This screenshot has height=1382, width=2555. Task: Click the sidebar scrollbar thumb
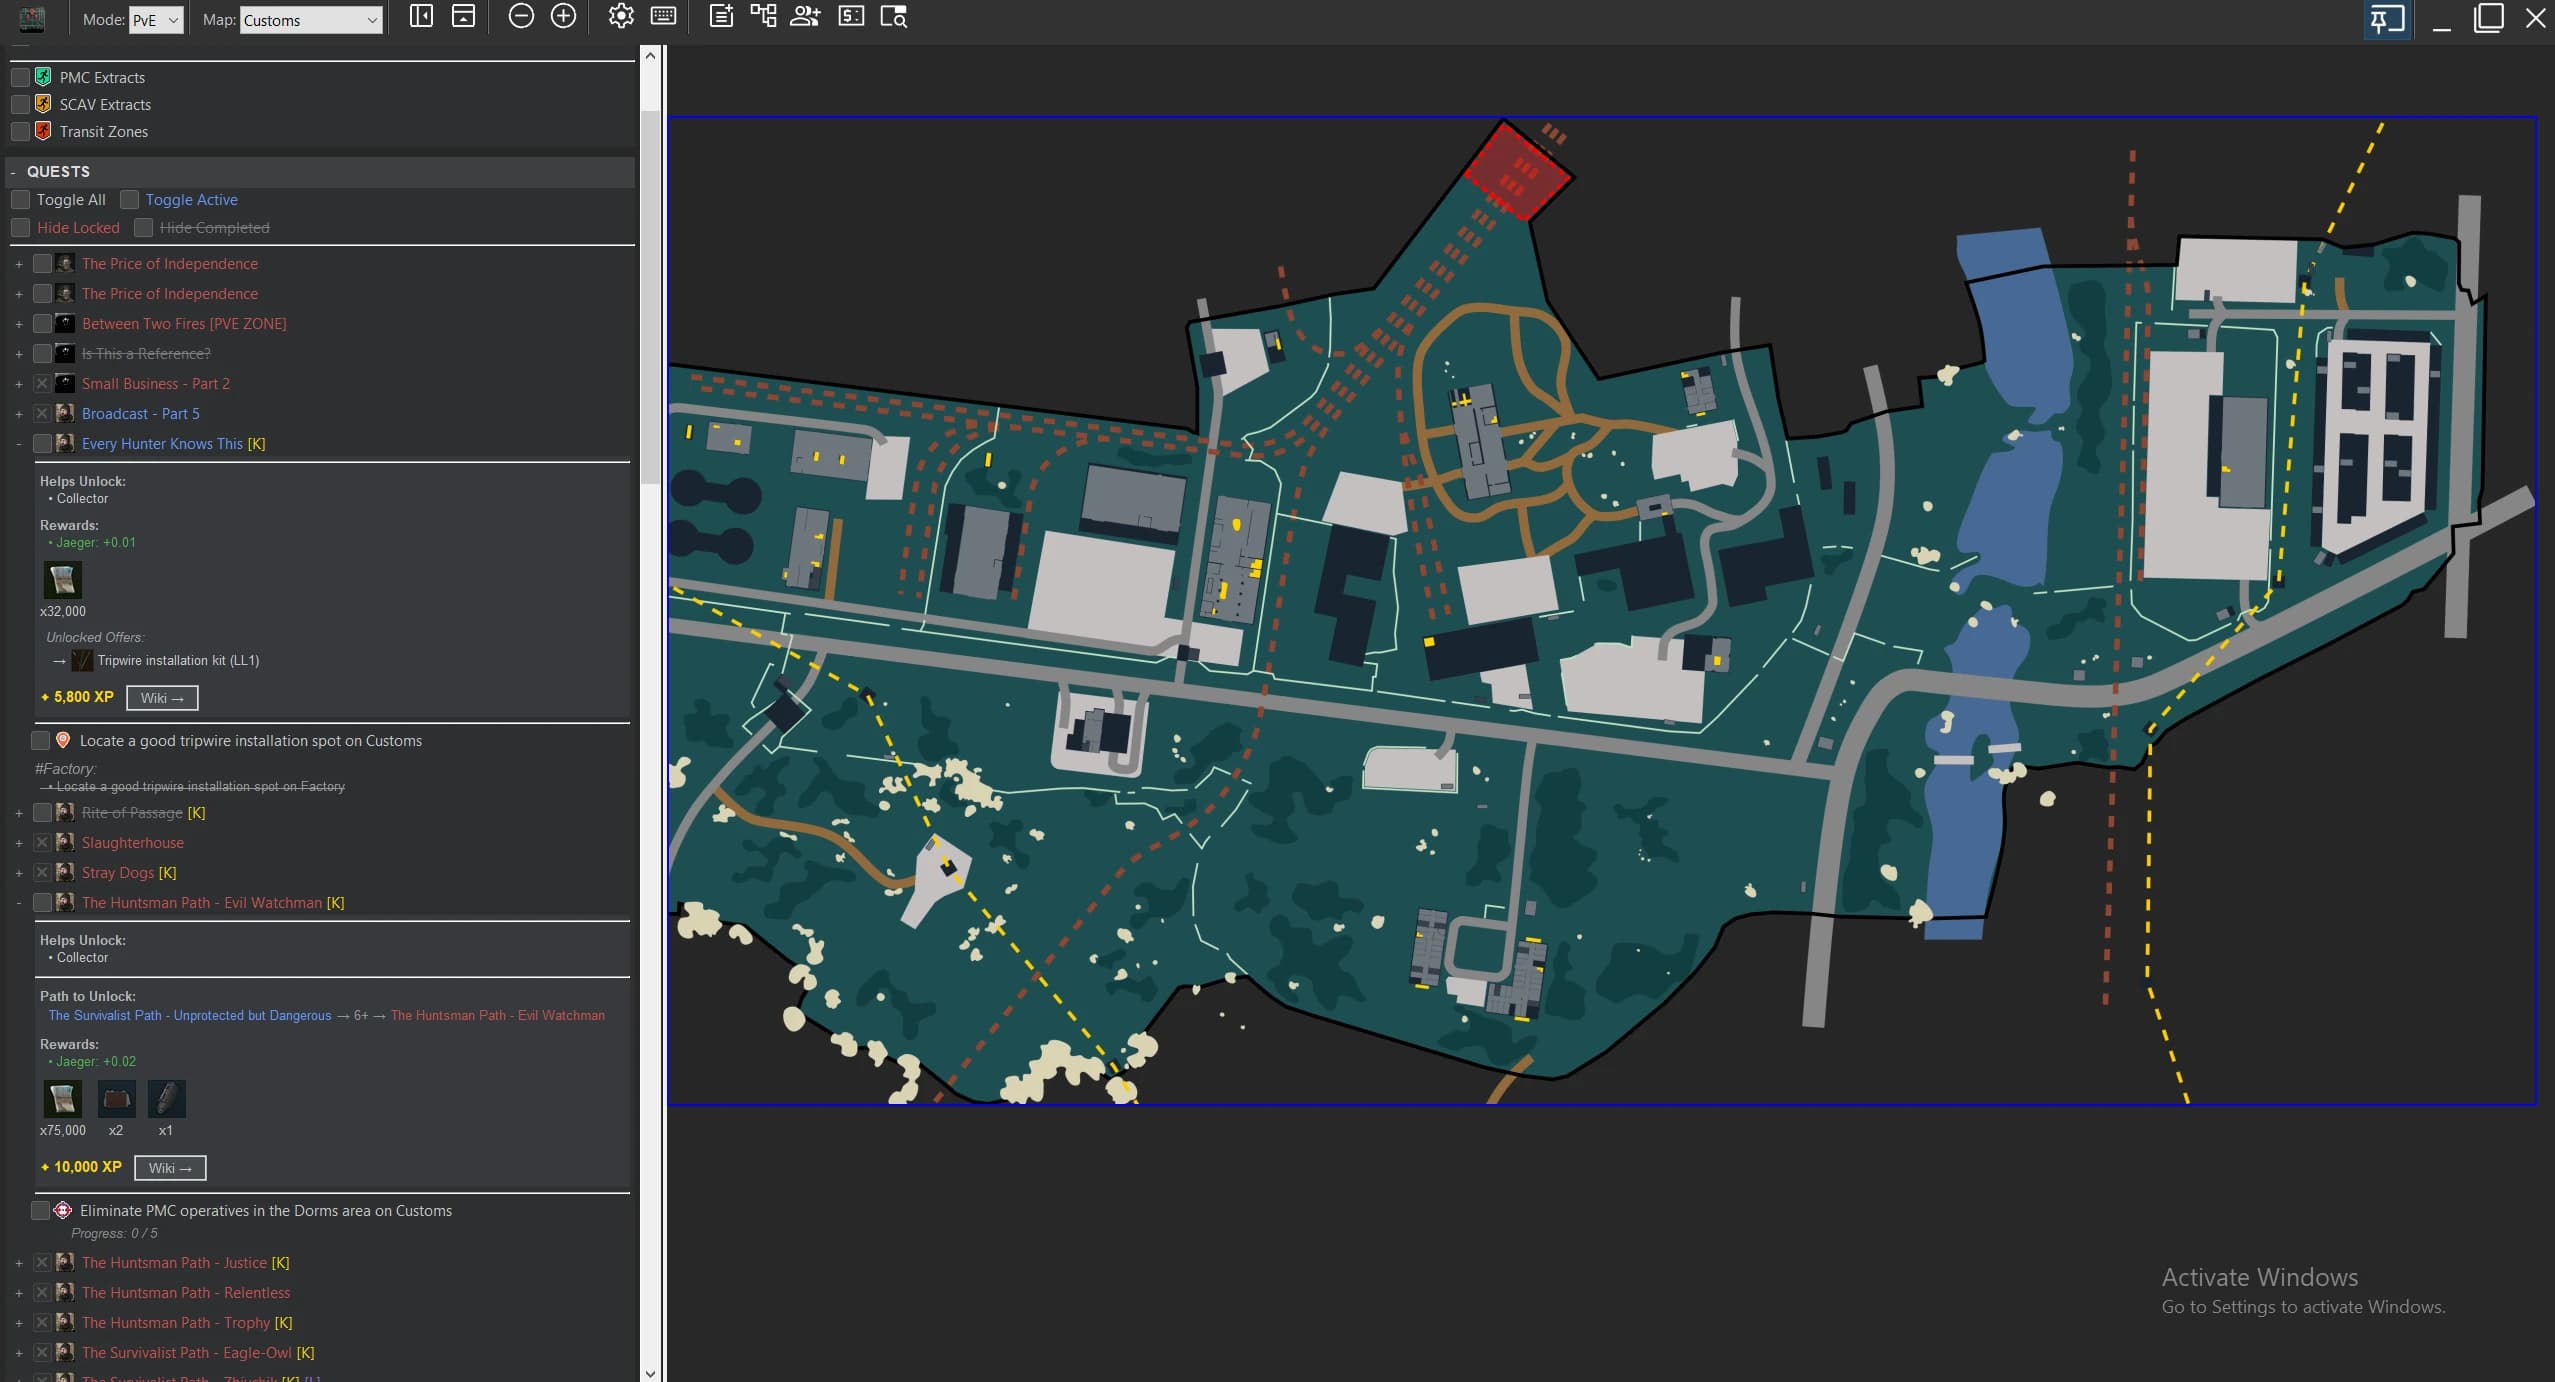pos(650,297)
